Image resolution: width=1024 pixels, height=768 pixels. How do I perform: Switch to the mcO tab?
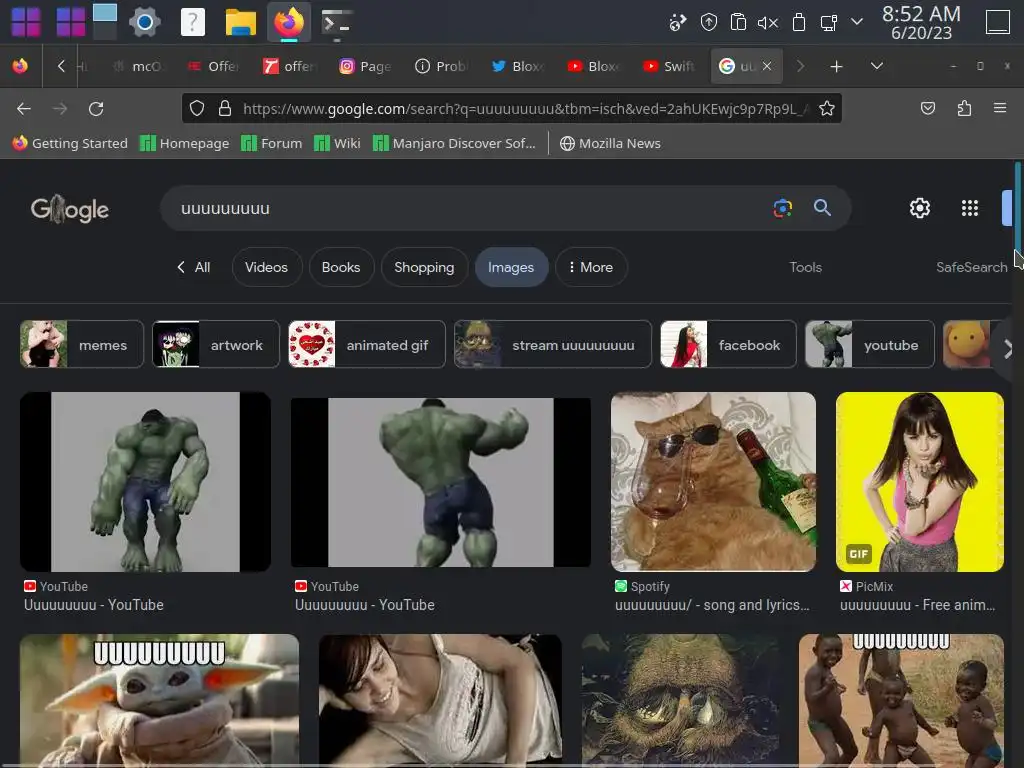[137, 66]
